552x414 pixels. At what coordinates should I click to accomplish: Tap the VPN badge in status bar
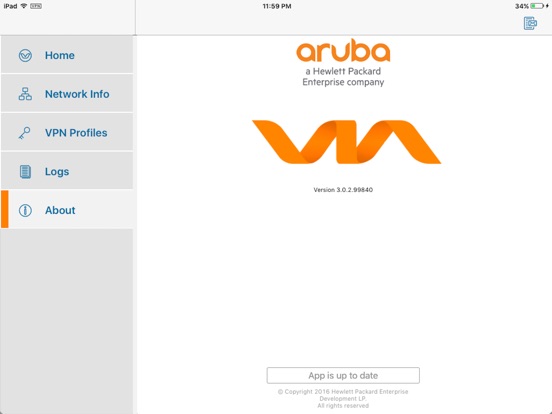click(36, 6)
